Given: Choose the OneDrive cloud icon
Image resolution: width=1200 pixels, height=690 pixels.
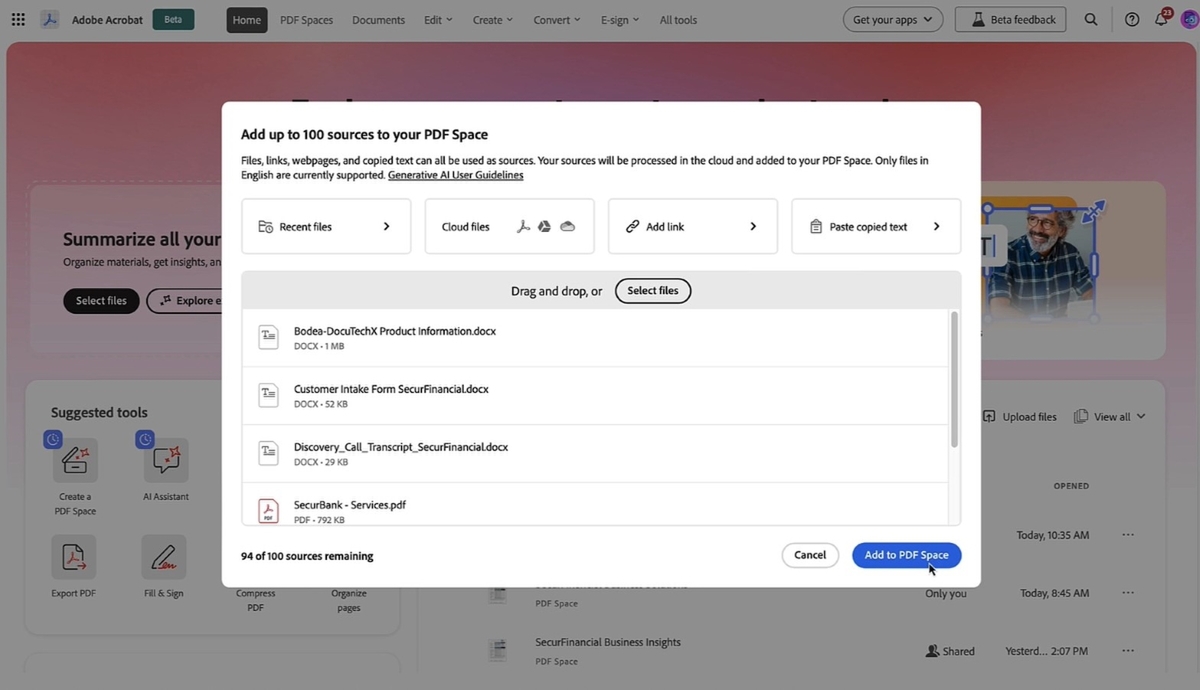Looking at the screenshot, I should click(x=568, y=227).
